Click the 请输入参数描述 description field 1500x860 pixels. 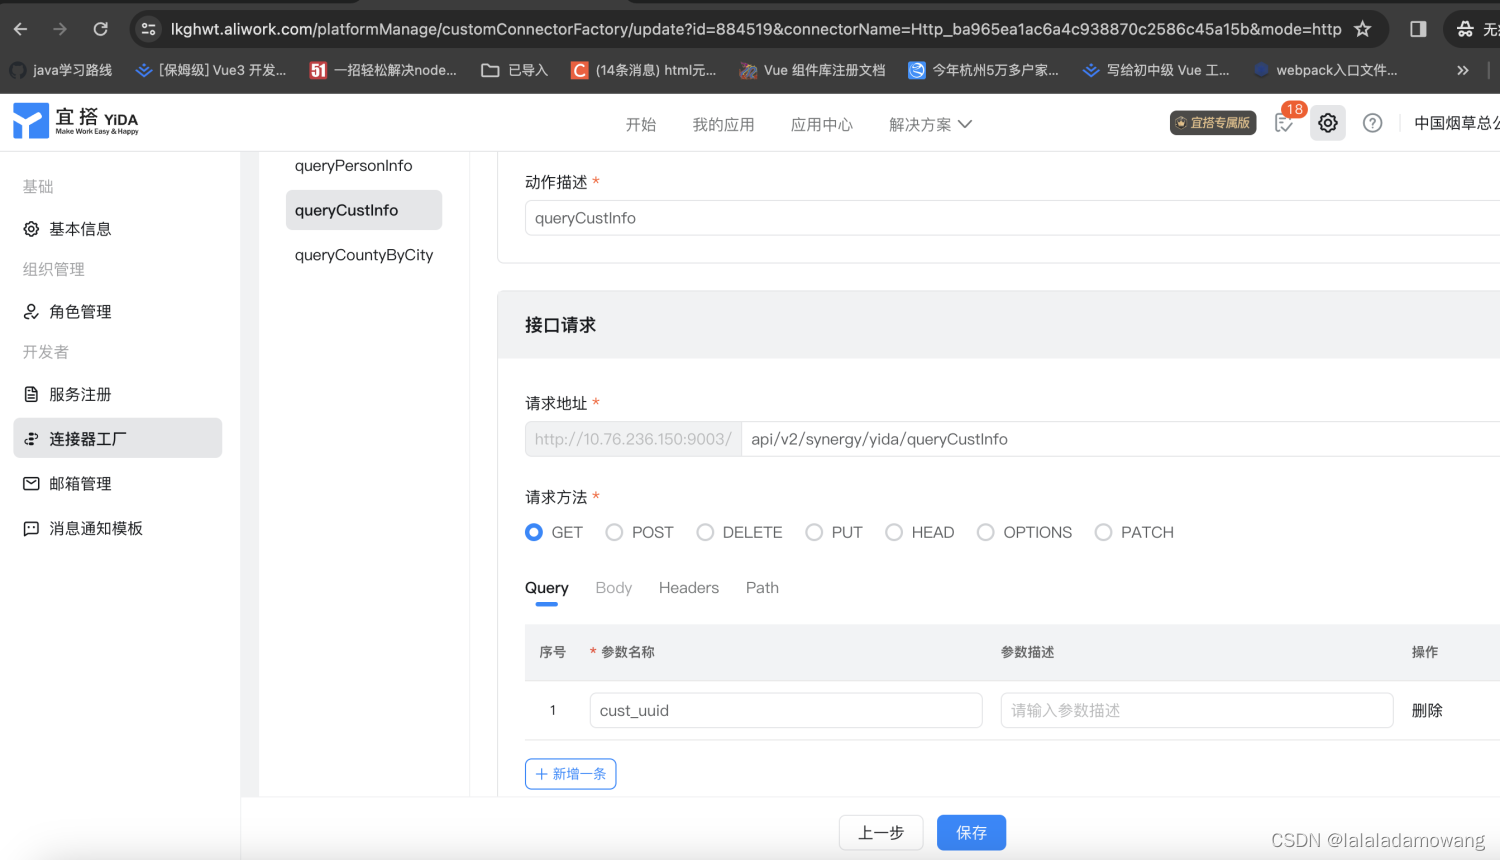point(1197,710)
